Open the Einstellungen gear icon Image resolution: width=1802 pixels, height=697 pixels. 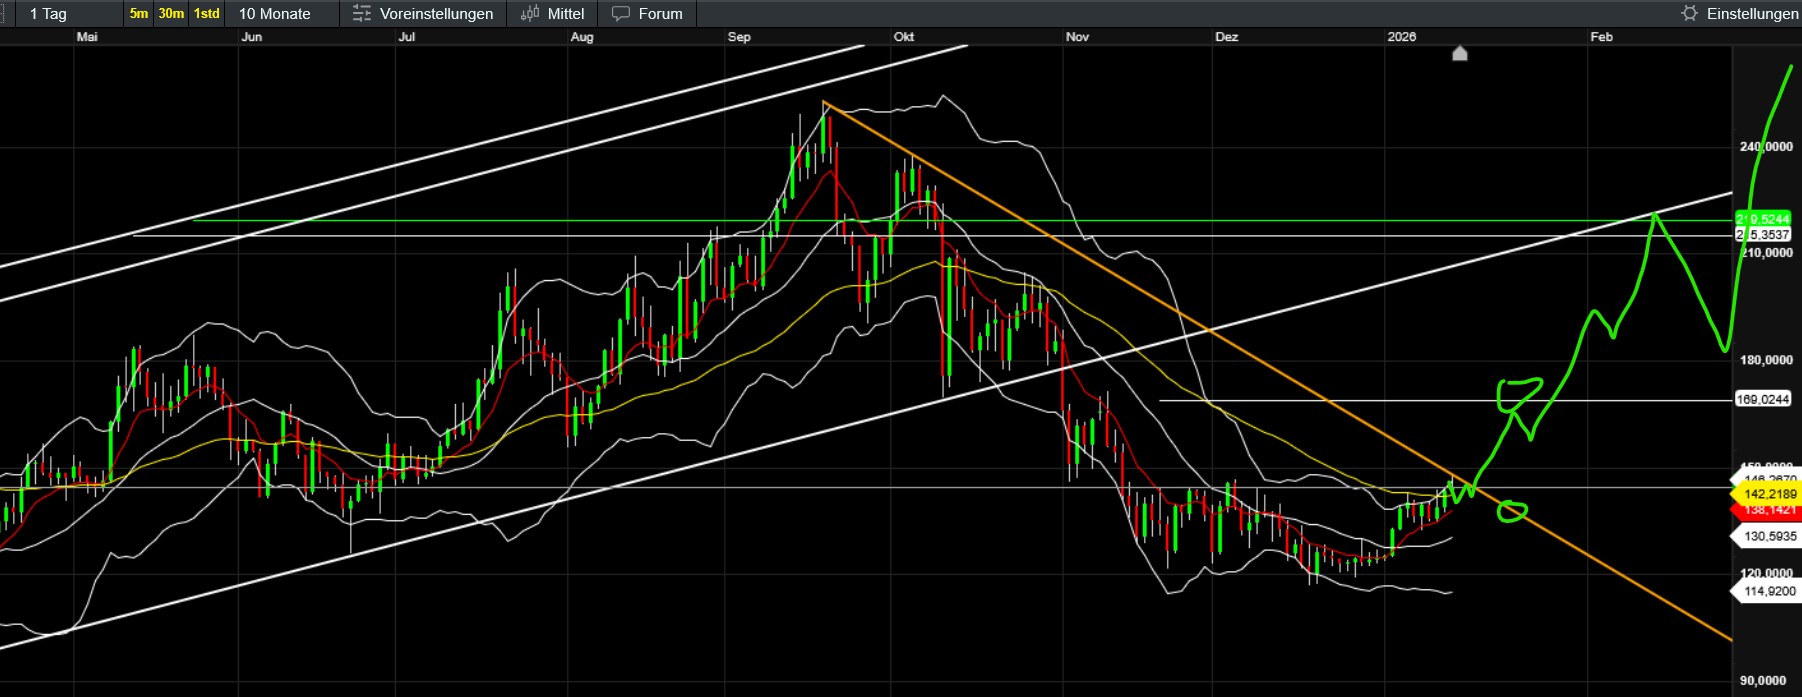point(1689,14)
